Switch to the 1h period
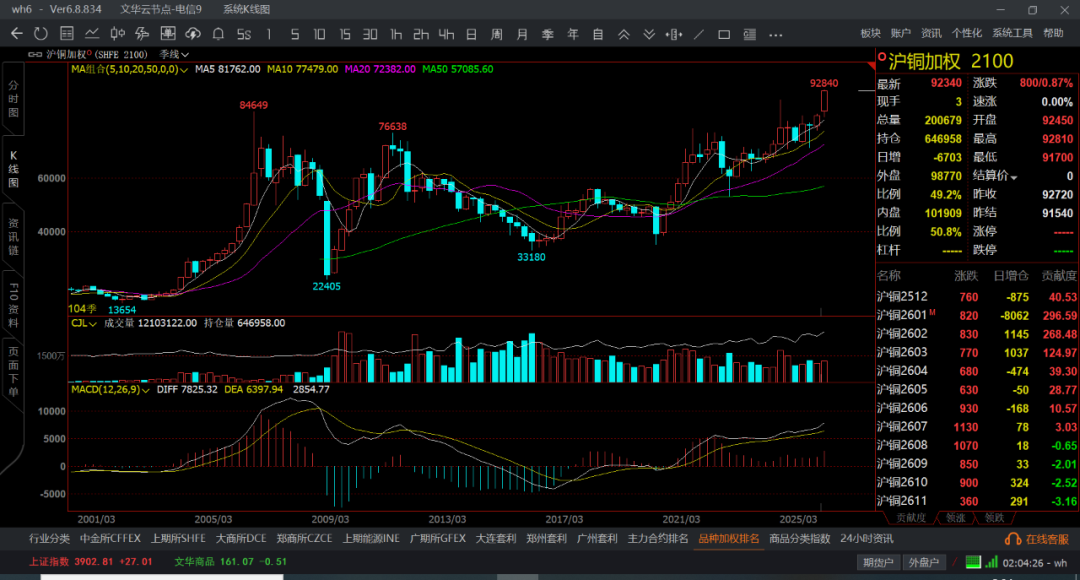This screenshot has height=580, width=1080. [396, 34]
